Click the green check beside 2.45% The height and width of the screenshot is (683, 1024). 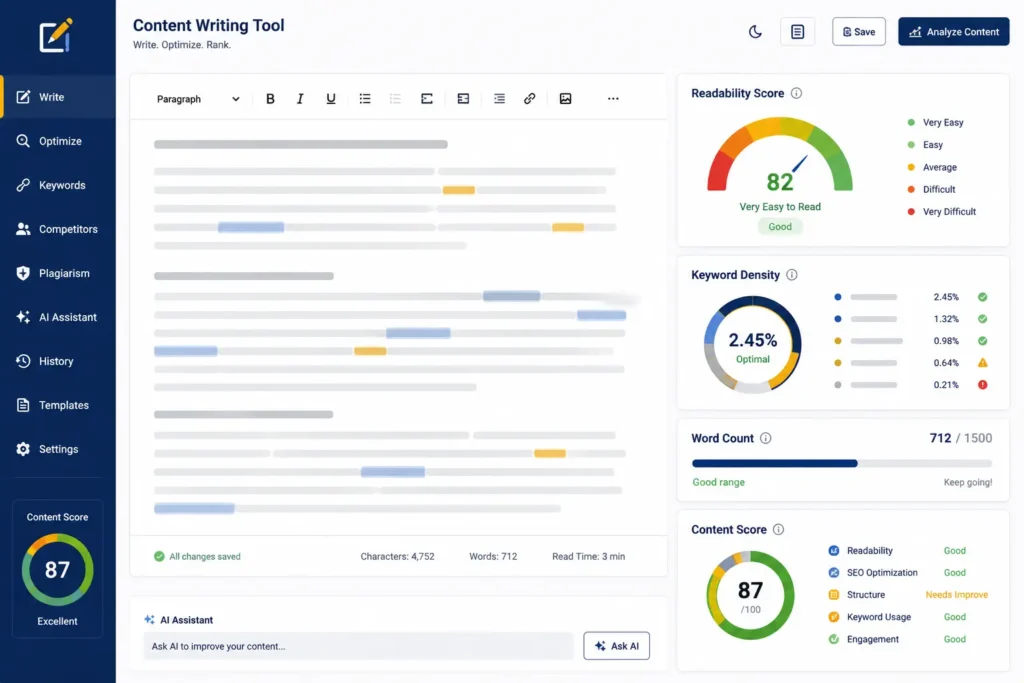pyautogui.click(x=982, y=297)
